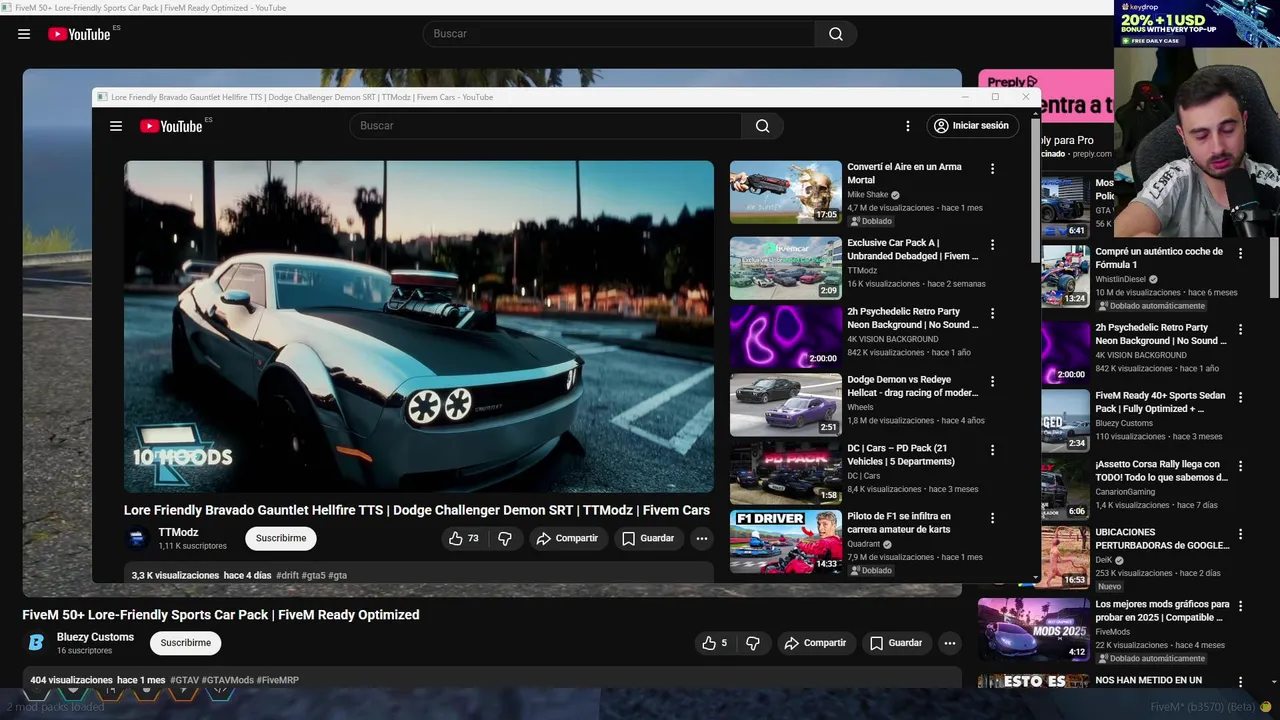Image resolution: width=1280 pixels, height=720 pixels.
Task: Click Guardar under TTModz video
Action: pos(648,538)
